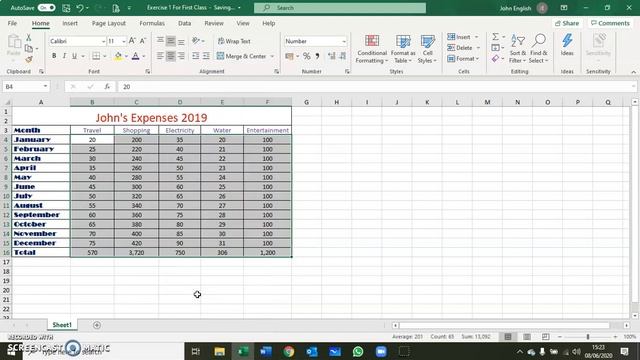Open the Merge & Center dropdown arrow
The height and width of the screenshot is (360, 640).
coord(272,56)
